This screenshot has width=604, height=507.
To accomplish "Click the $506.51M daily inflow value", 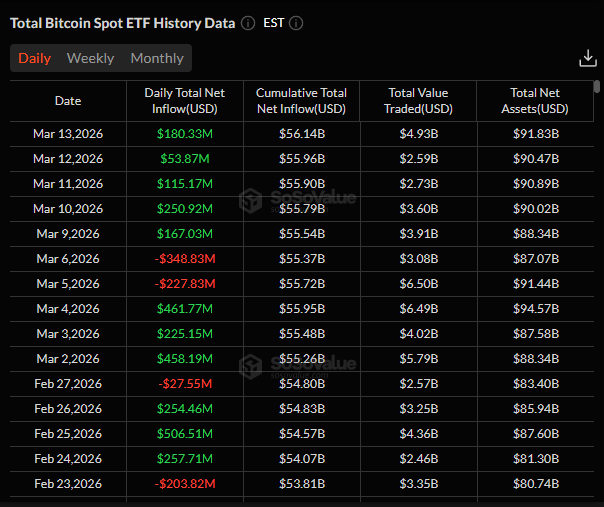I will 185,434.
